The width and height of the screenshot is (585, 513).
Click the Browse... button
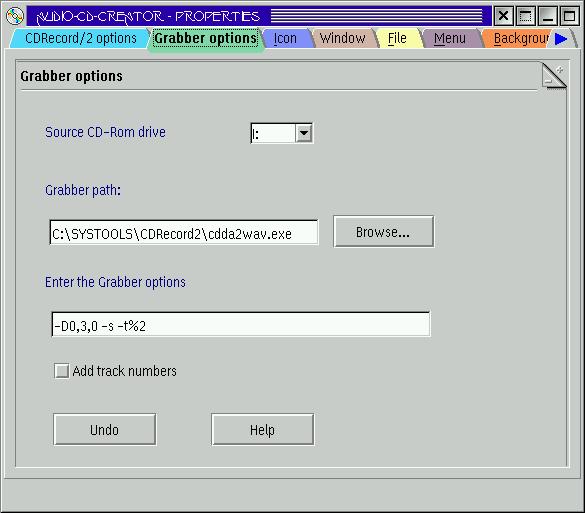pyautogui.click(x=384, y=231)
